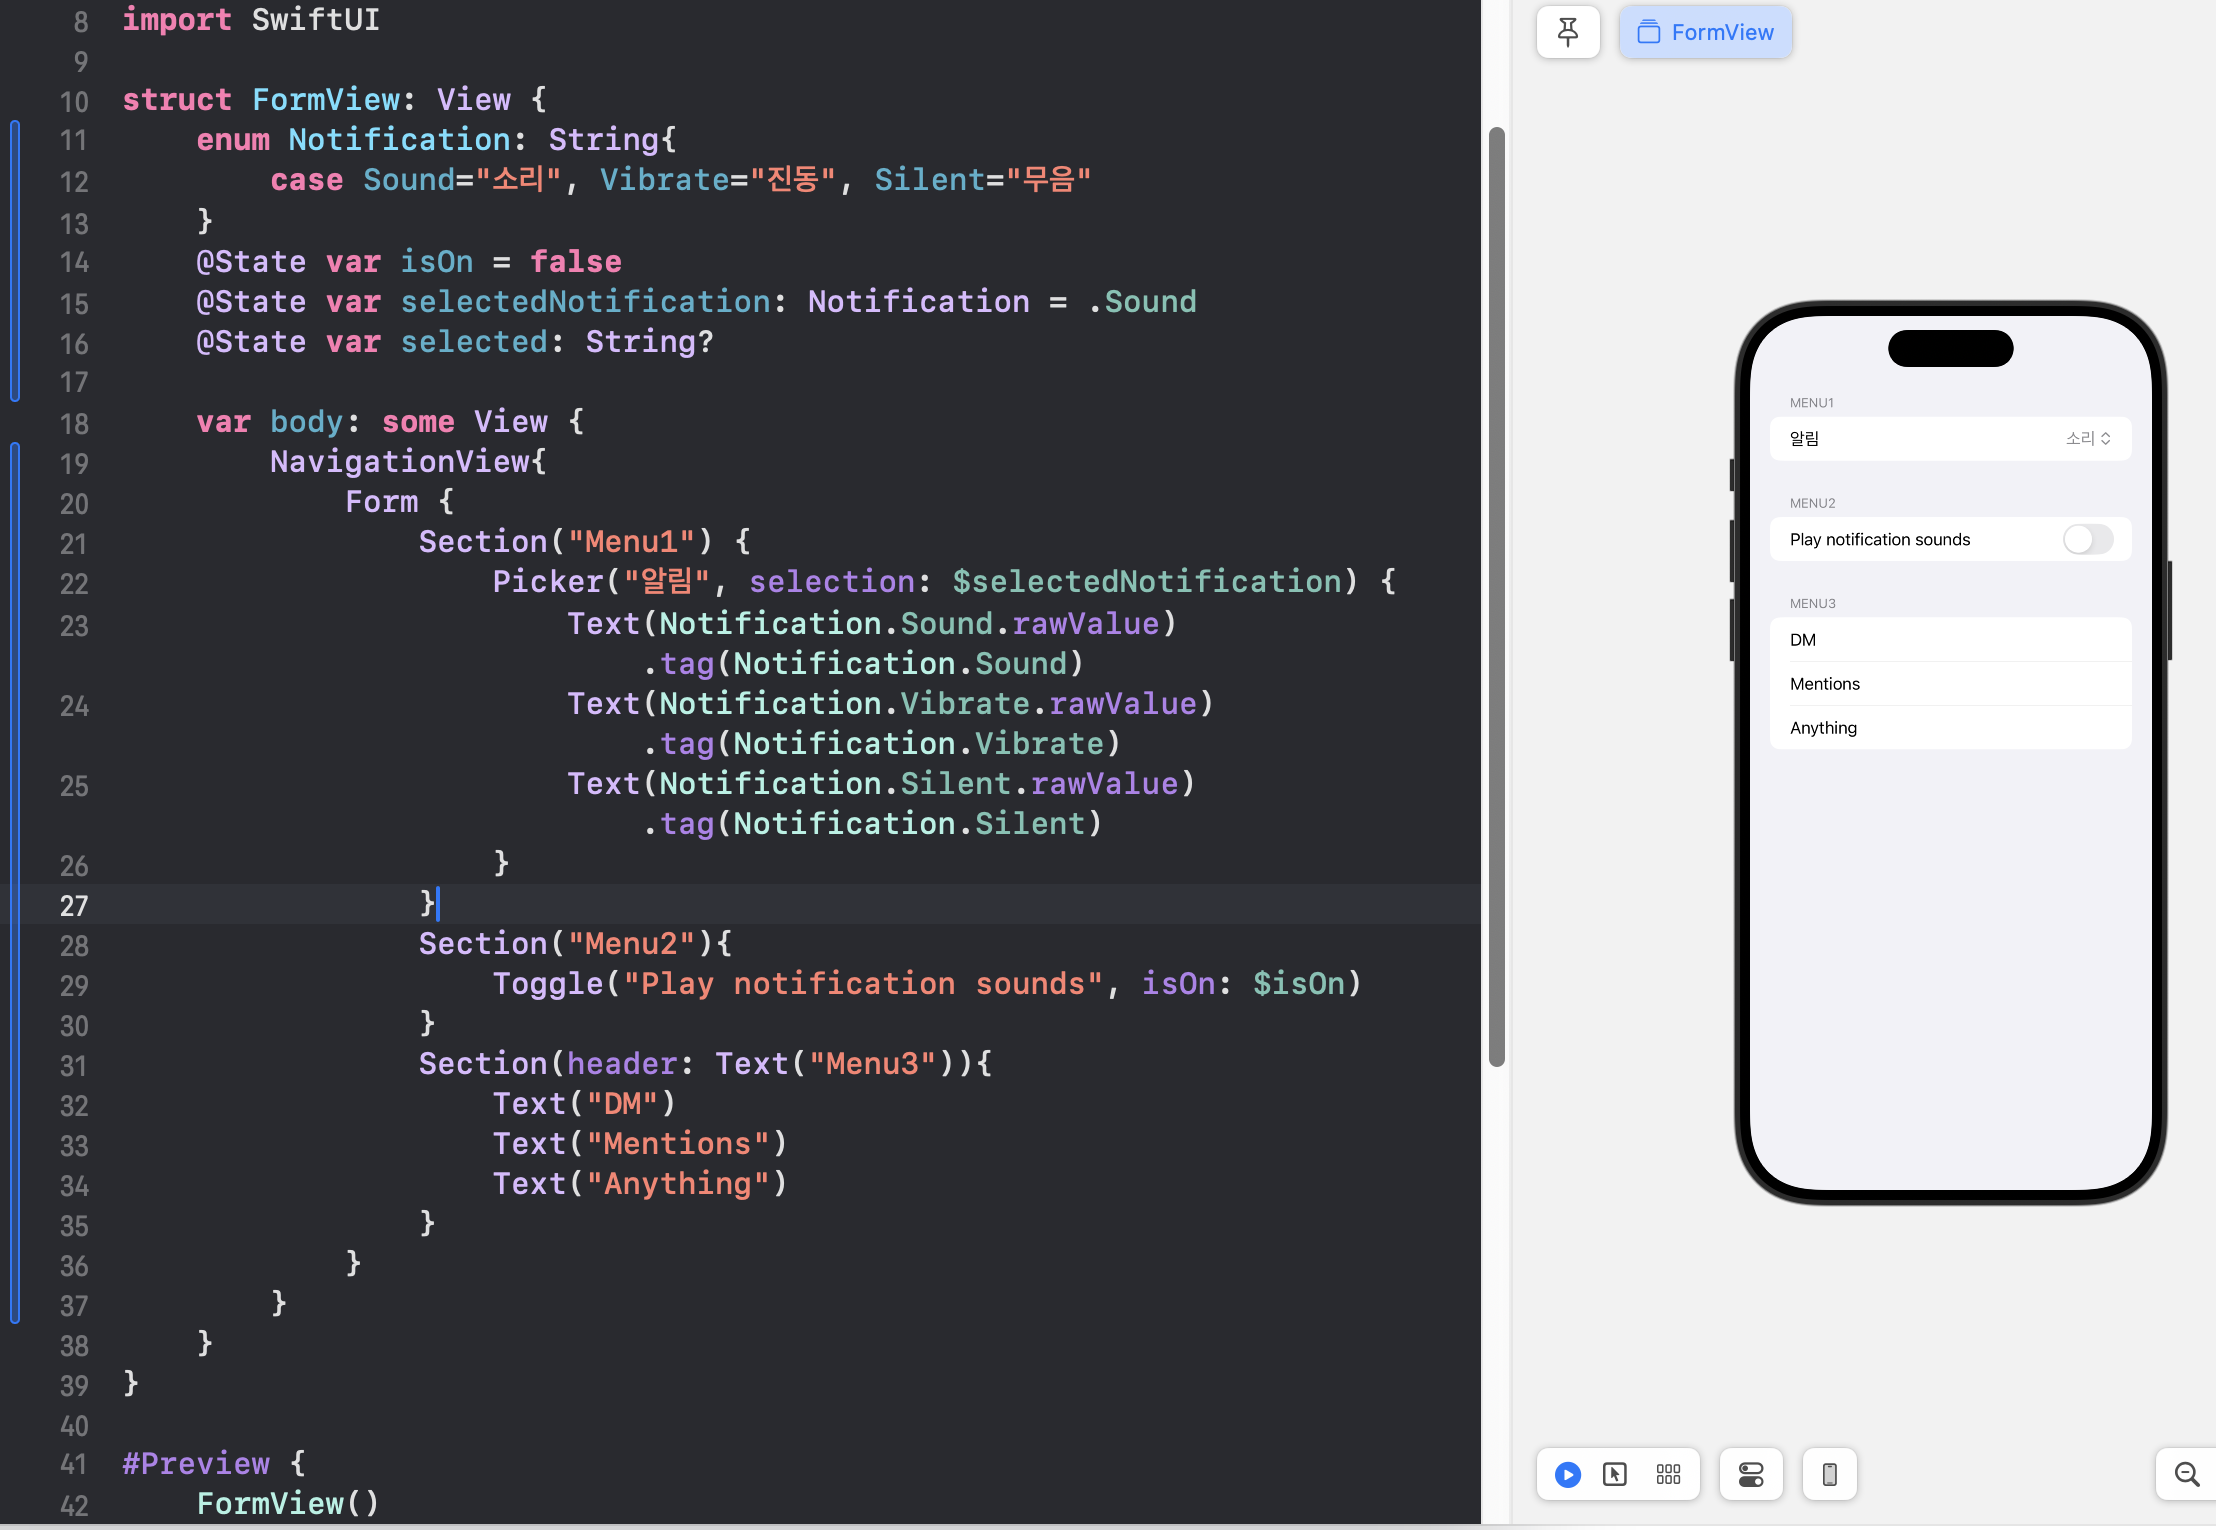
Task: Click the fold ribbon beside line 30
Action: pos(15,1025)
